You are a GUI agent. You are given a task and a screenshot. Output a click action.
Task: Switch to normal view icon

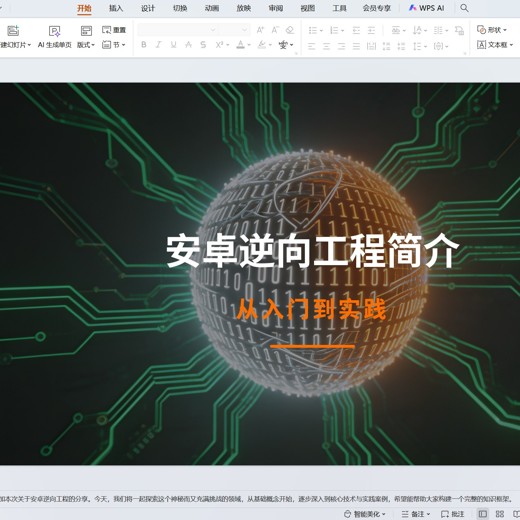[483, 514]
